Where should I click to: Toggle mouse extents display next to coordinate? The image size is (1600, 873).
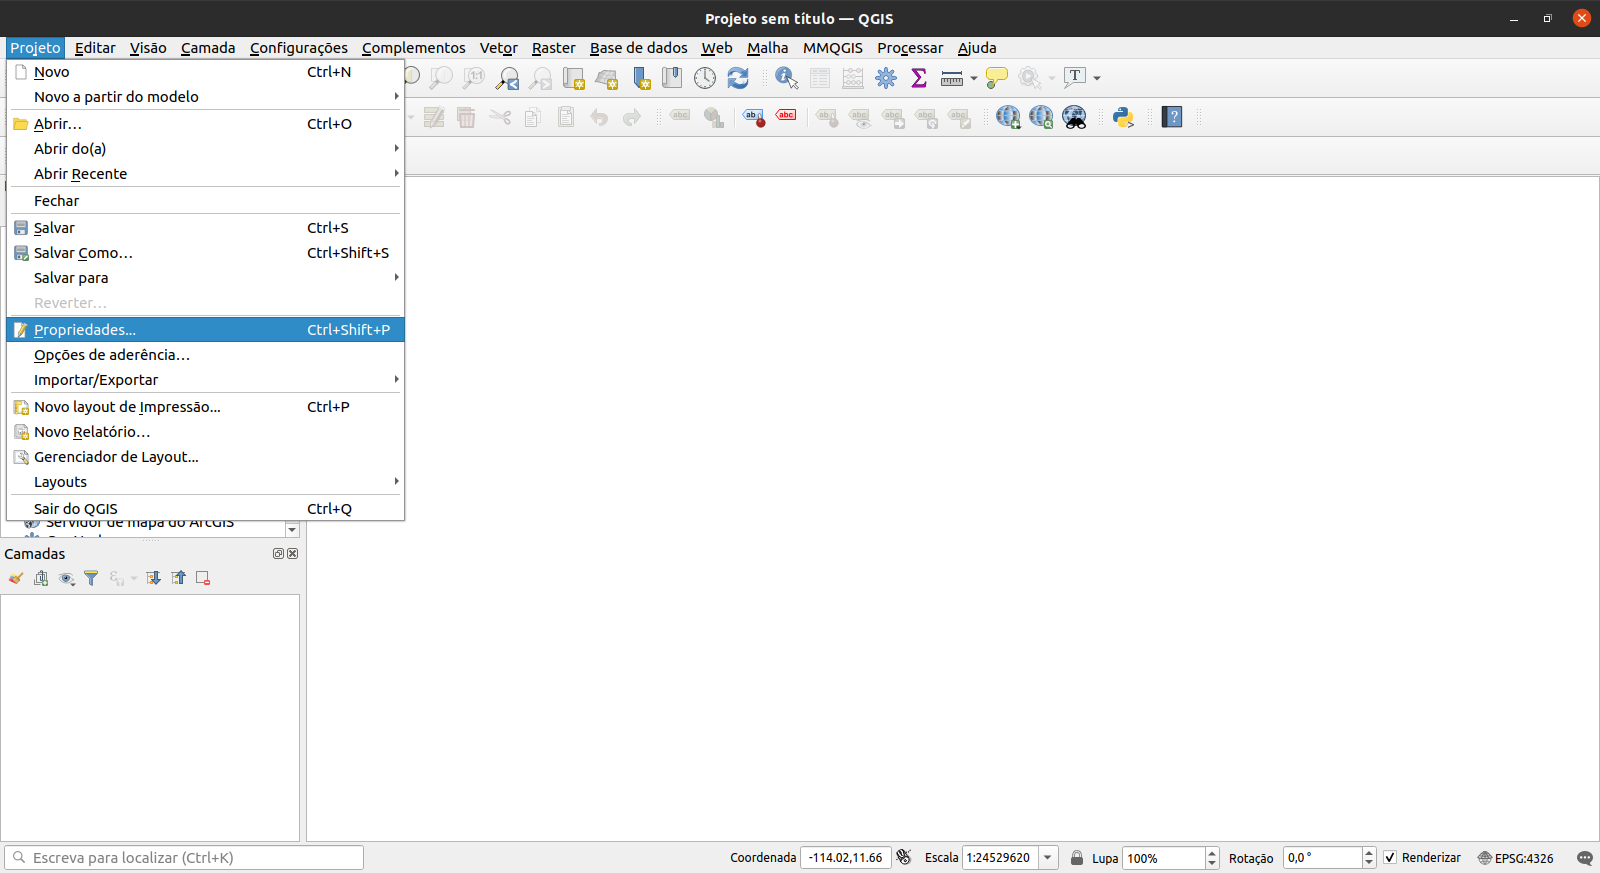tap(904, 857)
